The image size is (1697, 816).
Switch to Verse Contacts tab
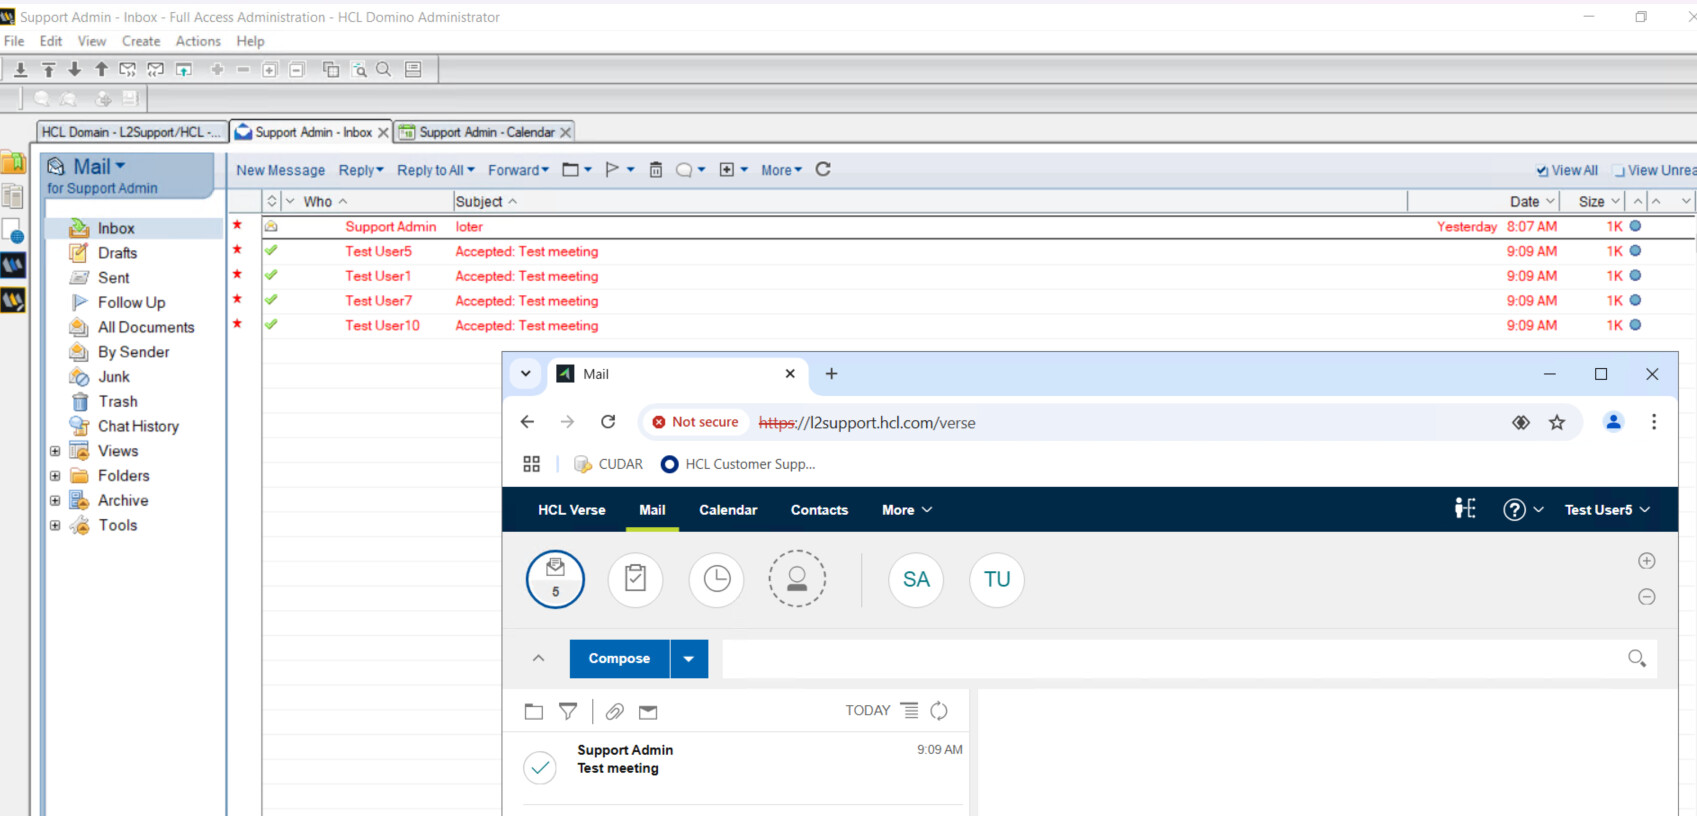819,510
